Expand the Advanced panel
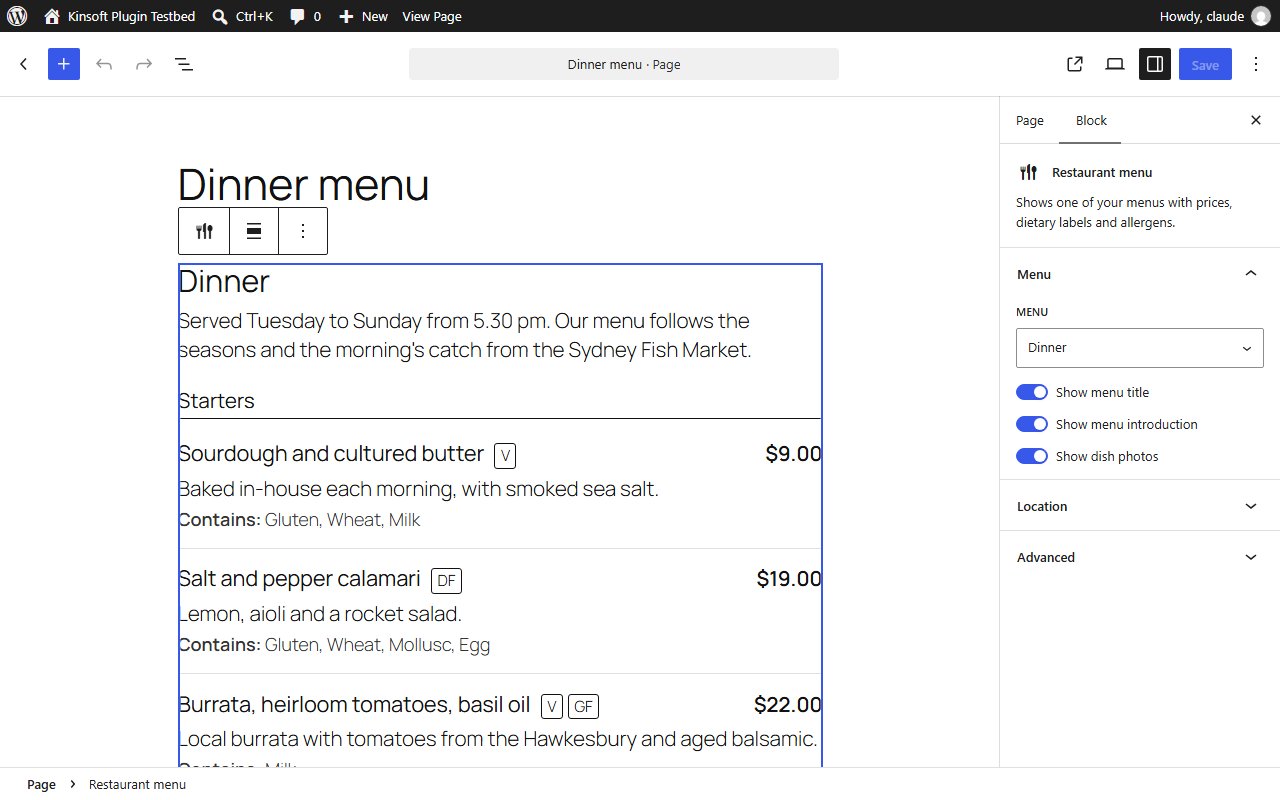This screenshot has width=1280, height=800. click(1140, 557)
